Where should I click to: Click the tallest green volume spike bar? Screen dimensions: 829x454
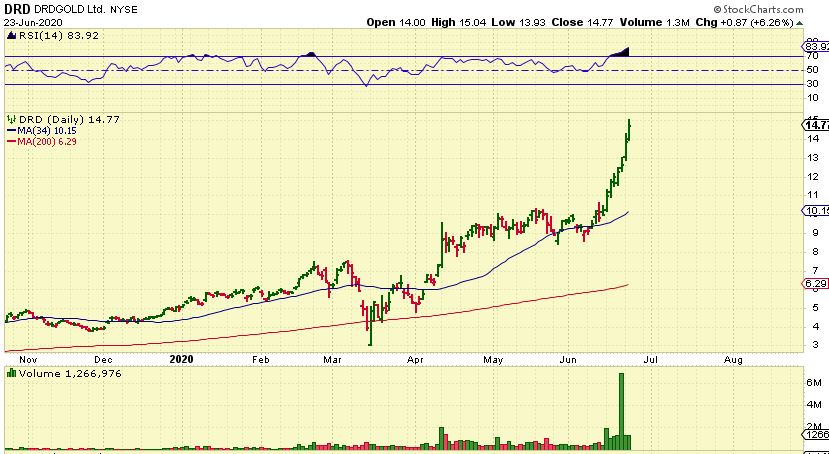[621, 412]
